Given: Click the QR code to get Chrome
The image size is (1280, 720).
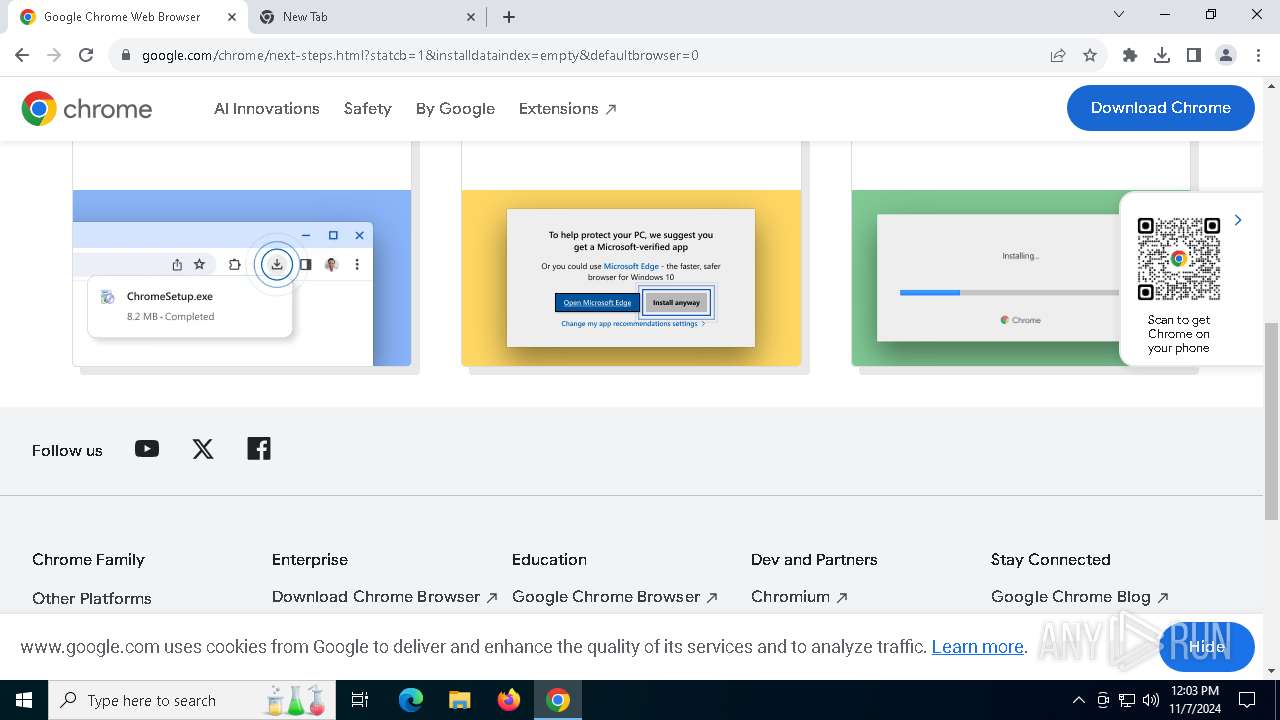Looking at the screenshot, I should tap(1179, 258).
